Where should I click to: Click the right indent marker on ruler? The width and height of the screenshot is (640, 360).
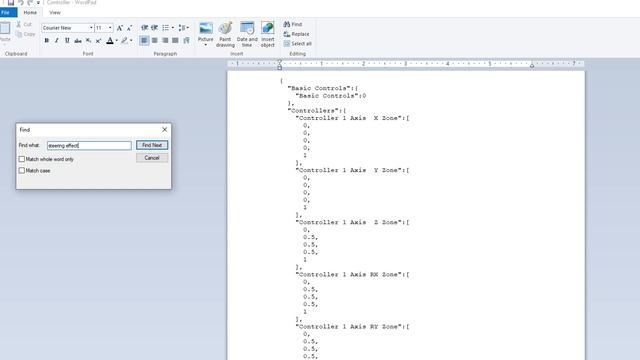point(532,65)
